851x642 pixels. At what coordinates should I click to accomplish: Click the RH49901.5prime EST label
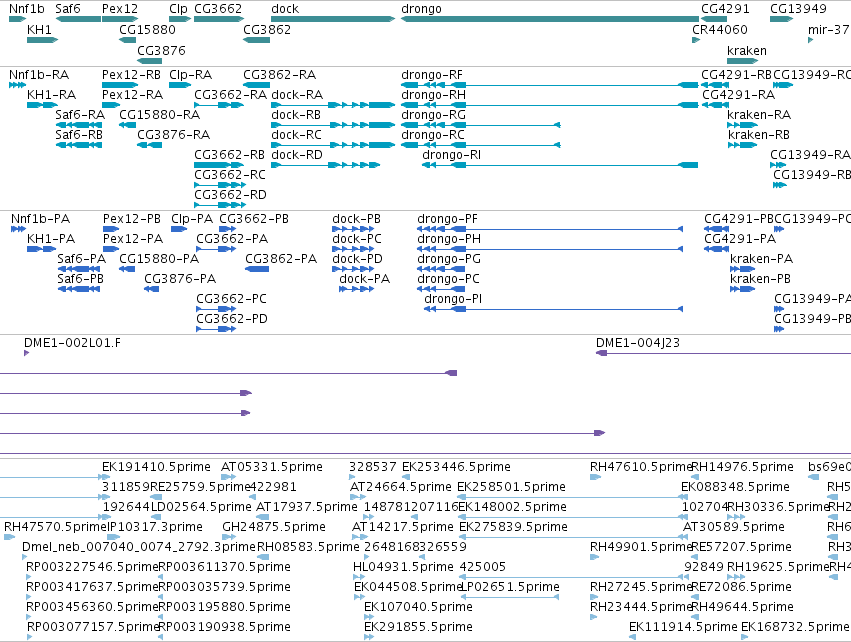pyautogui.click(x=641, y=547)
